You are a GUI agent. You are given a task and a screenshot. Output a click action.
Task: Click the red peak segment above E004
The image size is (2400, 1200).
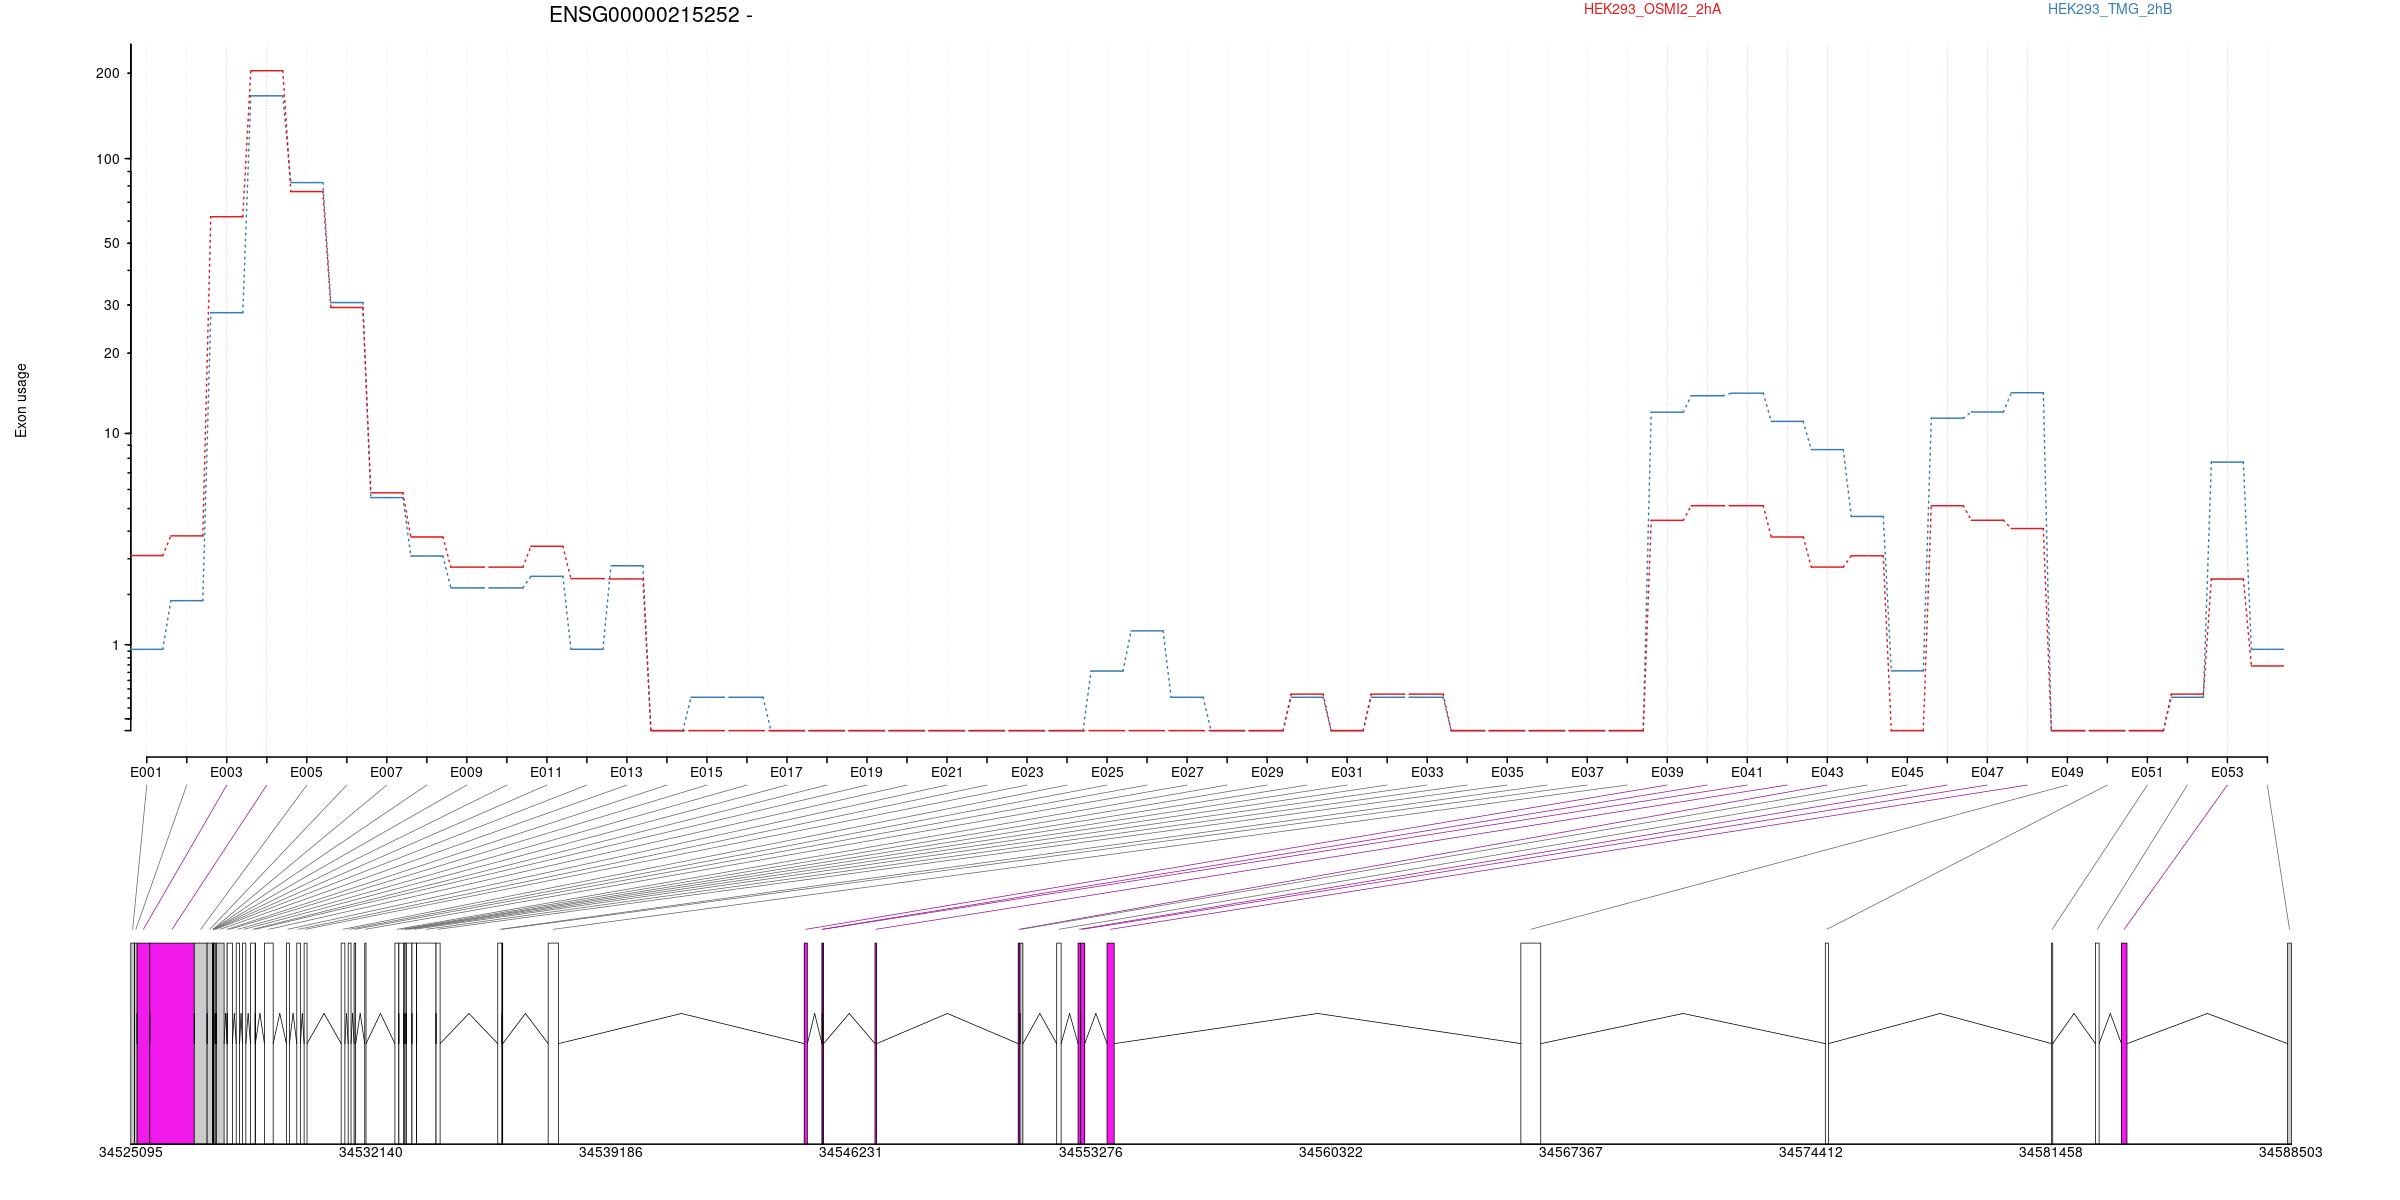click(266, 71)
